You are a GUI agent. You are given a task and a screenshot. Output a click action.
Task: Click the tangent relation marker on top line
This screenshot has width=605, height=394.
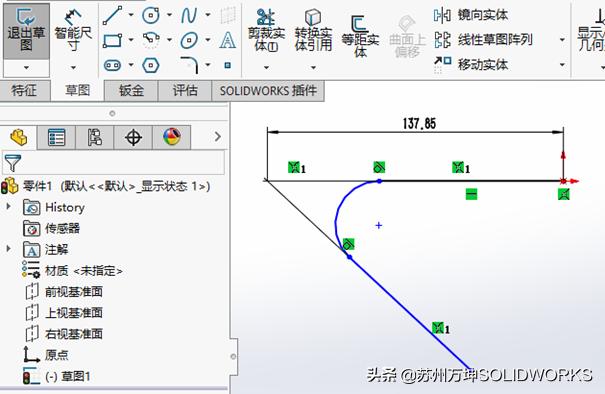[379, 167]
